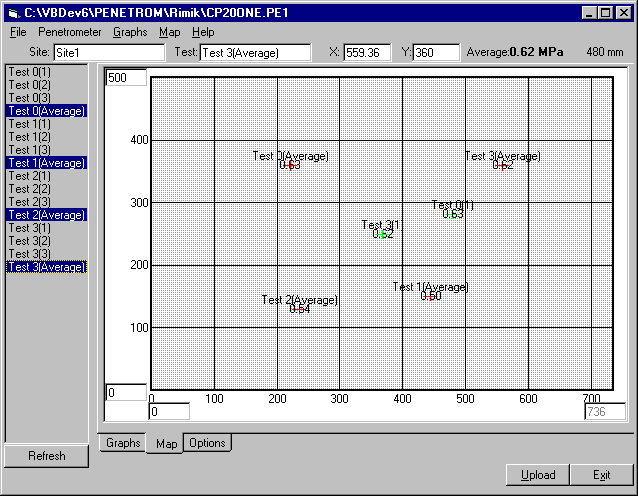Screen dimensions: 638x496
Task: Click the Upload button
Action: [538, 474]
